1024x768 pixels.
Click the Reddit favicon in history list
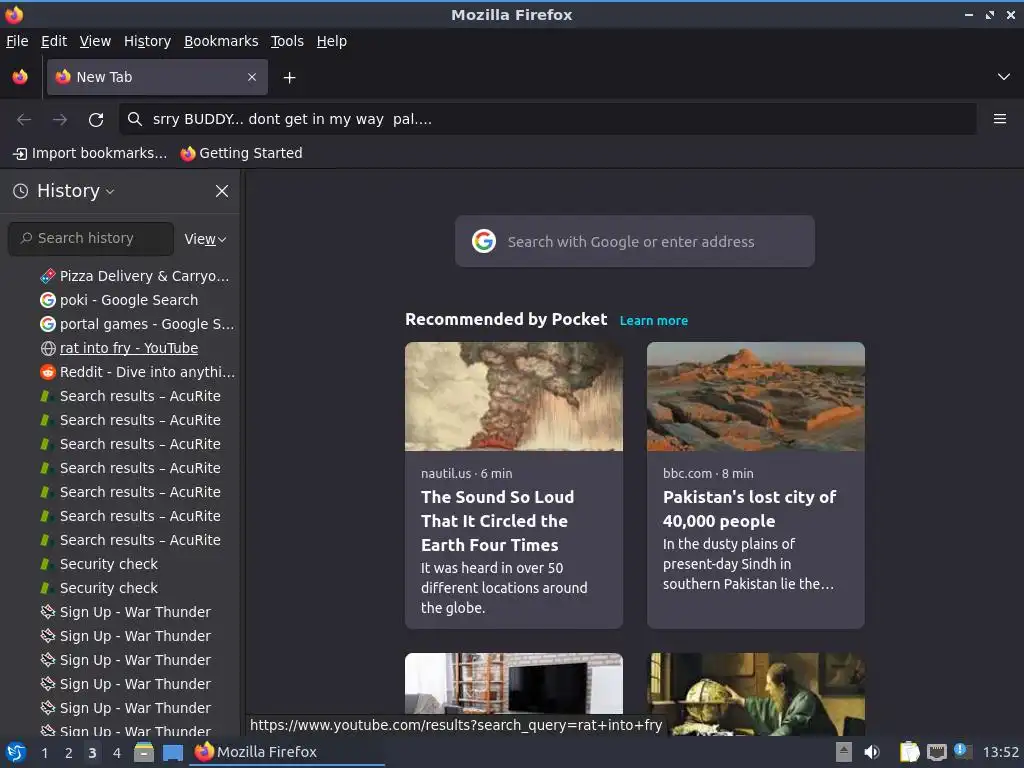[48, 372]
